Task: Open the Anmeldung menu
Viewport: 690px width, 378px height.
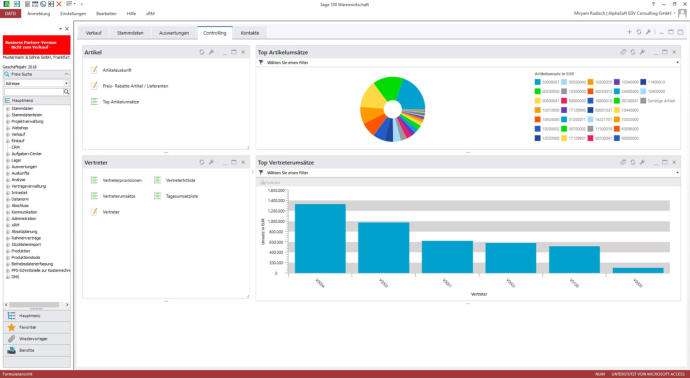Action: [39, 14]
